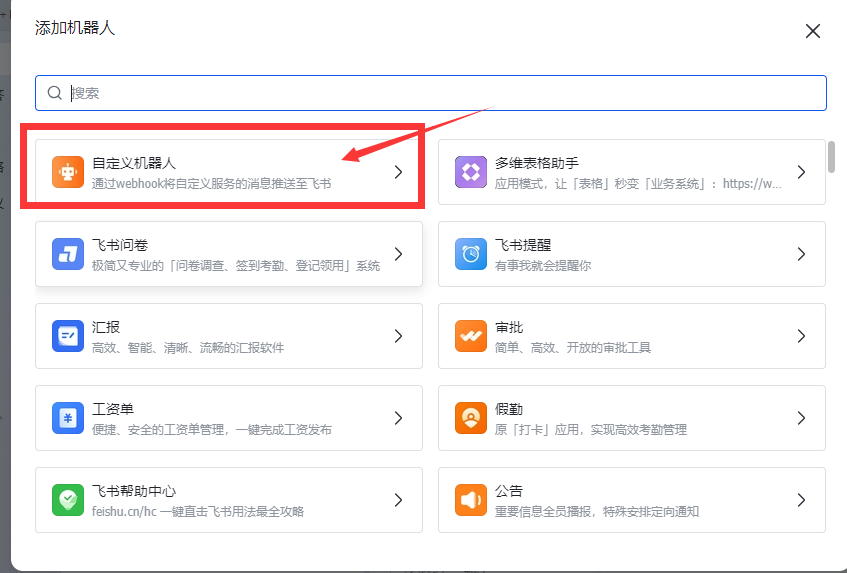Image resolution: width=847 pixels, height=573 pixels.
Task: Click description 应用模式，让「表格」秒变「业务系统」
Action: coord(638,184)
